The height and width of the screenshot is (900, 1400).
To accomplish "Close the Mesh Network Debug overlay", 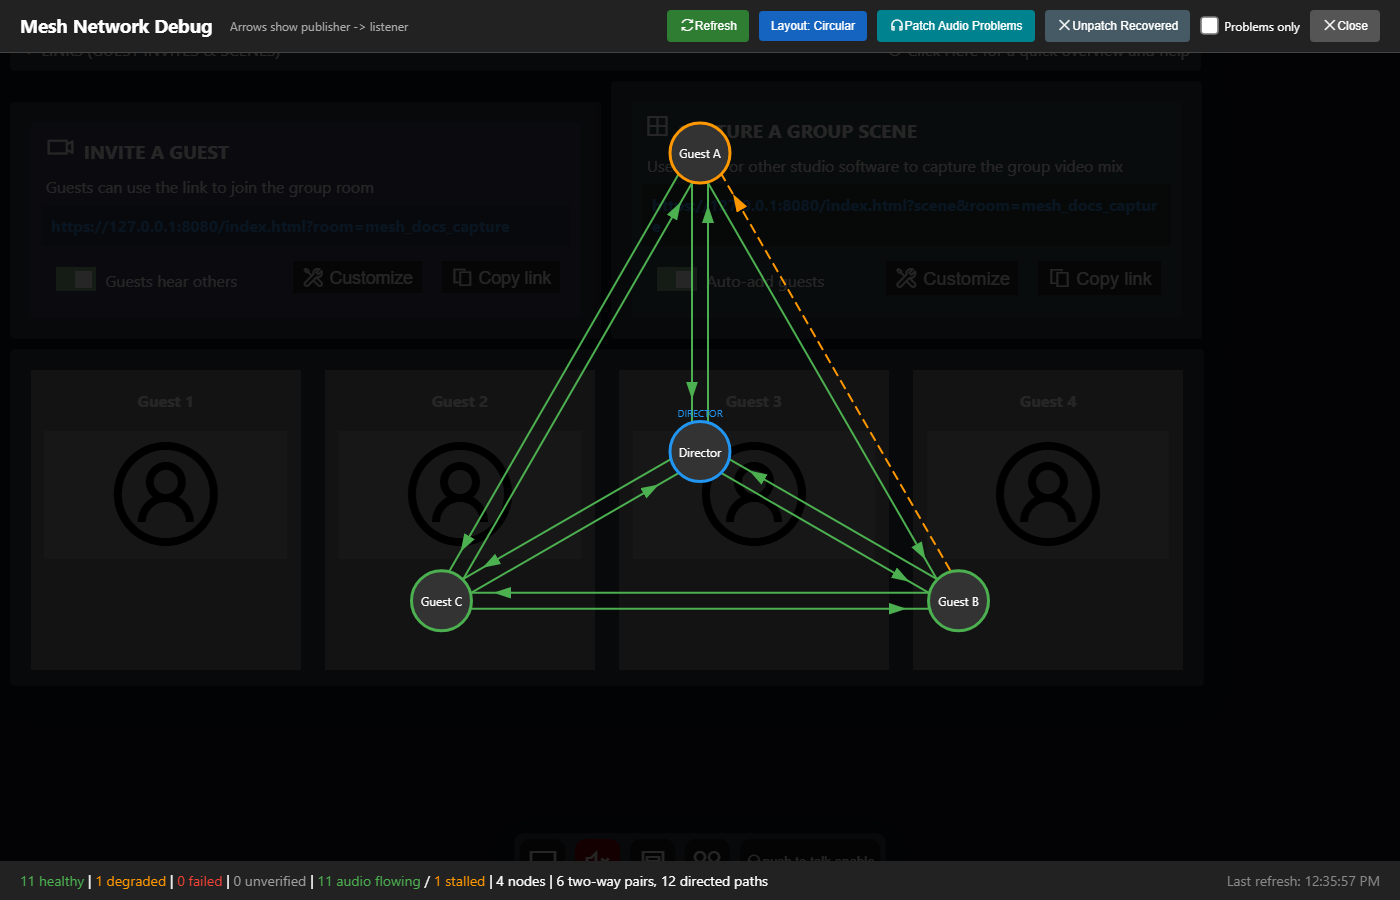I will click(1345, 26).
